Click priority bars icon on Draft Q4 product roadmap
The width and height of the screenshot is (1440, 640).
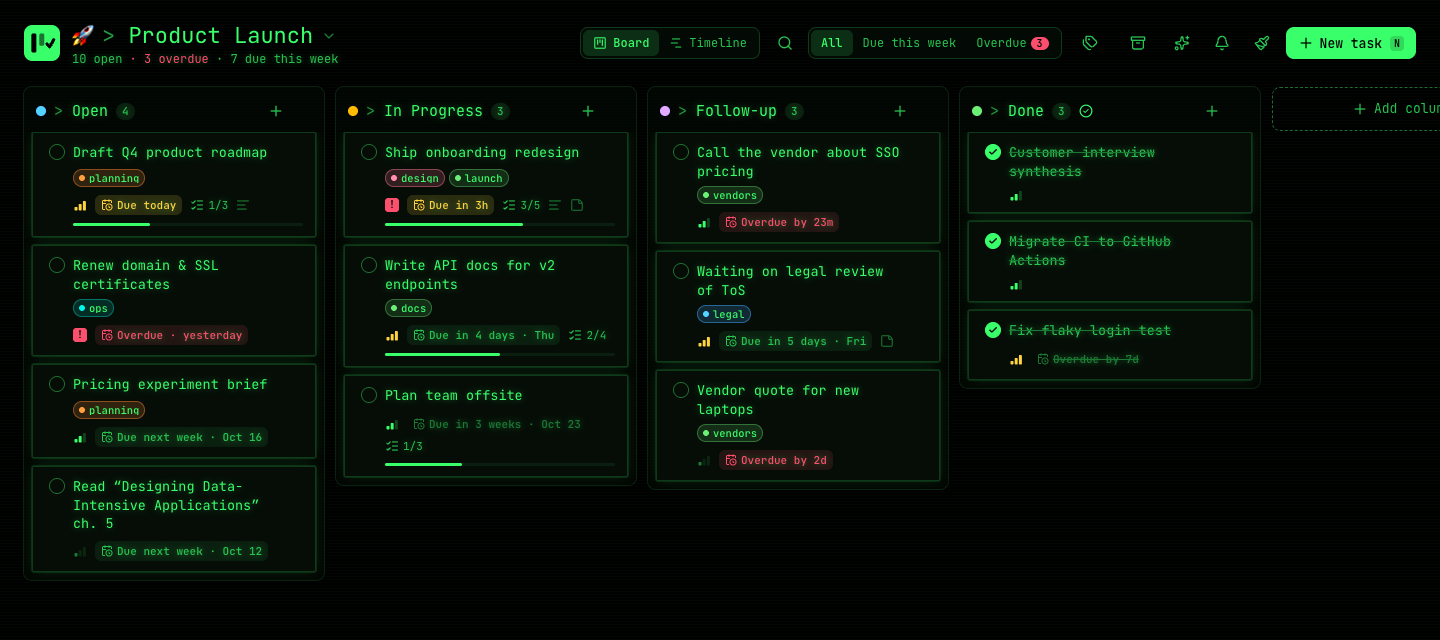pos(80,205)
